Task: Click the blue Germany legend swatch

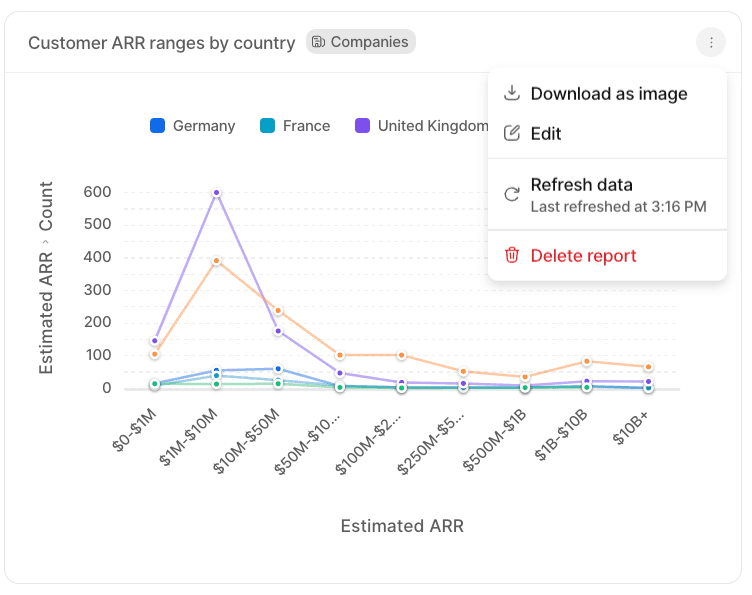Action: pos(157,126)
